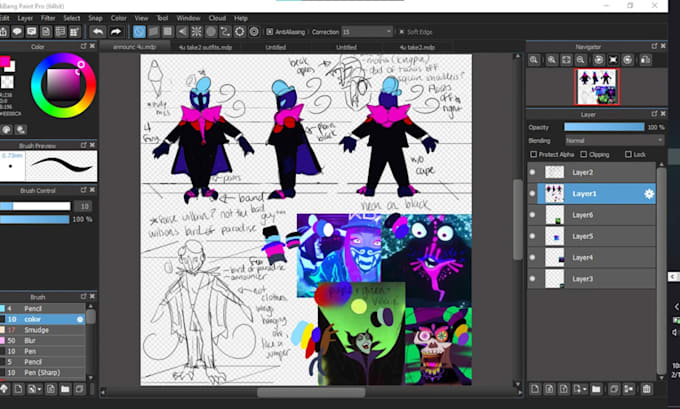The image size is (680, 409).
Task: Open the Correction value dropdown
Action: pyautogui.click(x=367, y=32)
